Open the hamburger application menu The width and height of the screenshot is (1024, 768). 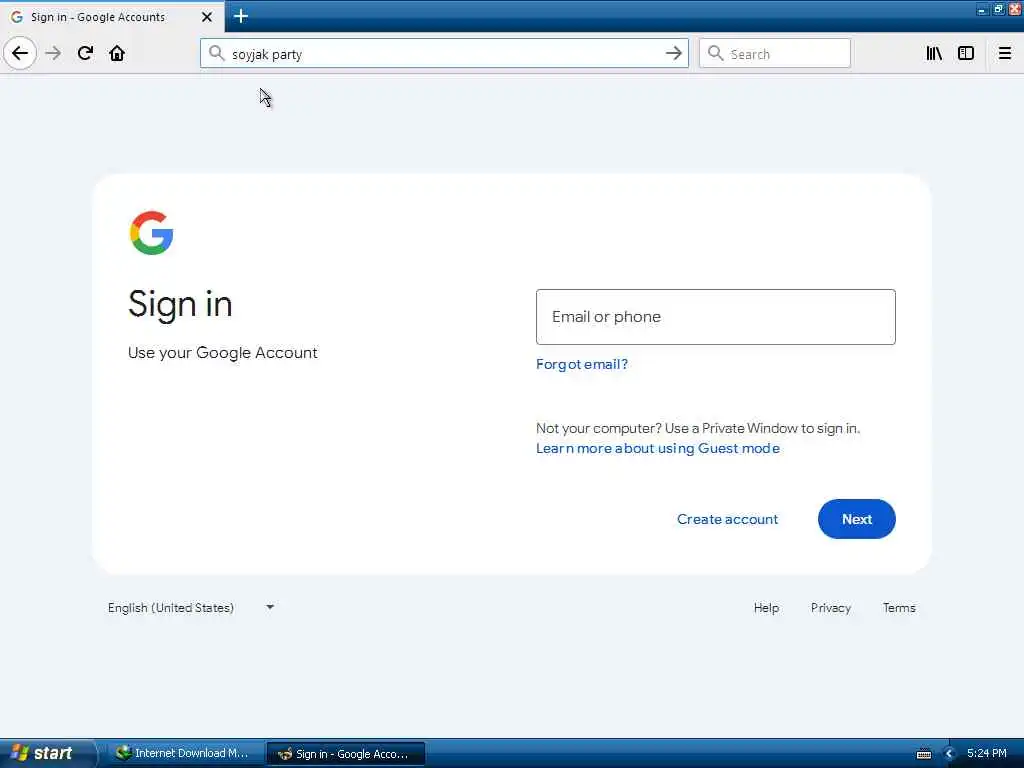coord(1005,53)
